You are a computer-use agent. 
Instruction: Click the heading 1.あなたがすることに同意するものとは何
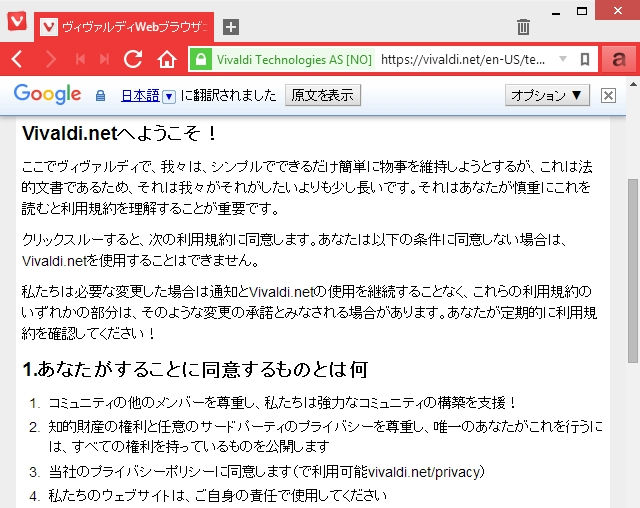(x=195, y=369)
